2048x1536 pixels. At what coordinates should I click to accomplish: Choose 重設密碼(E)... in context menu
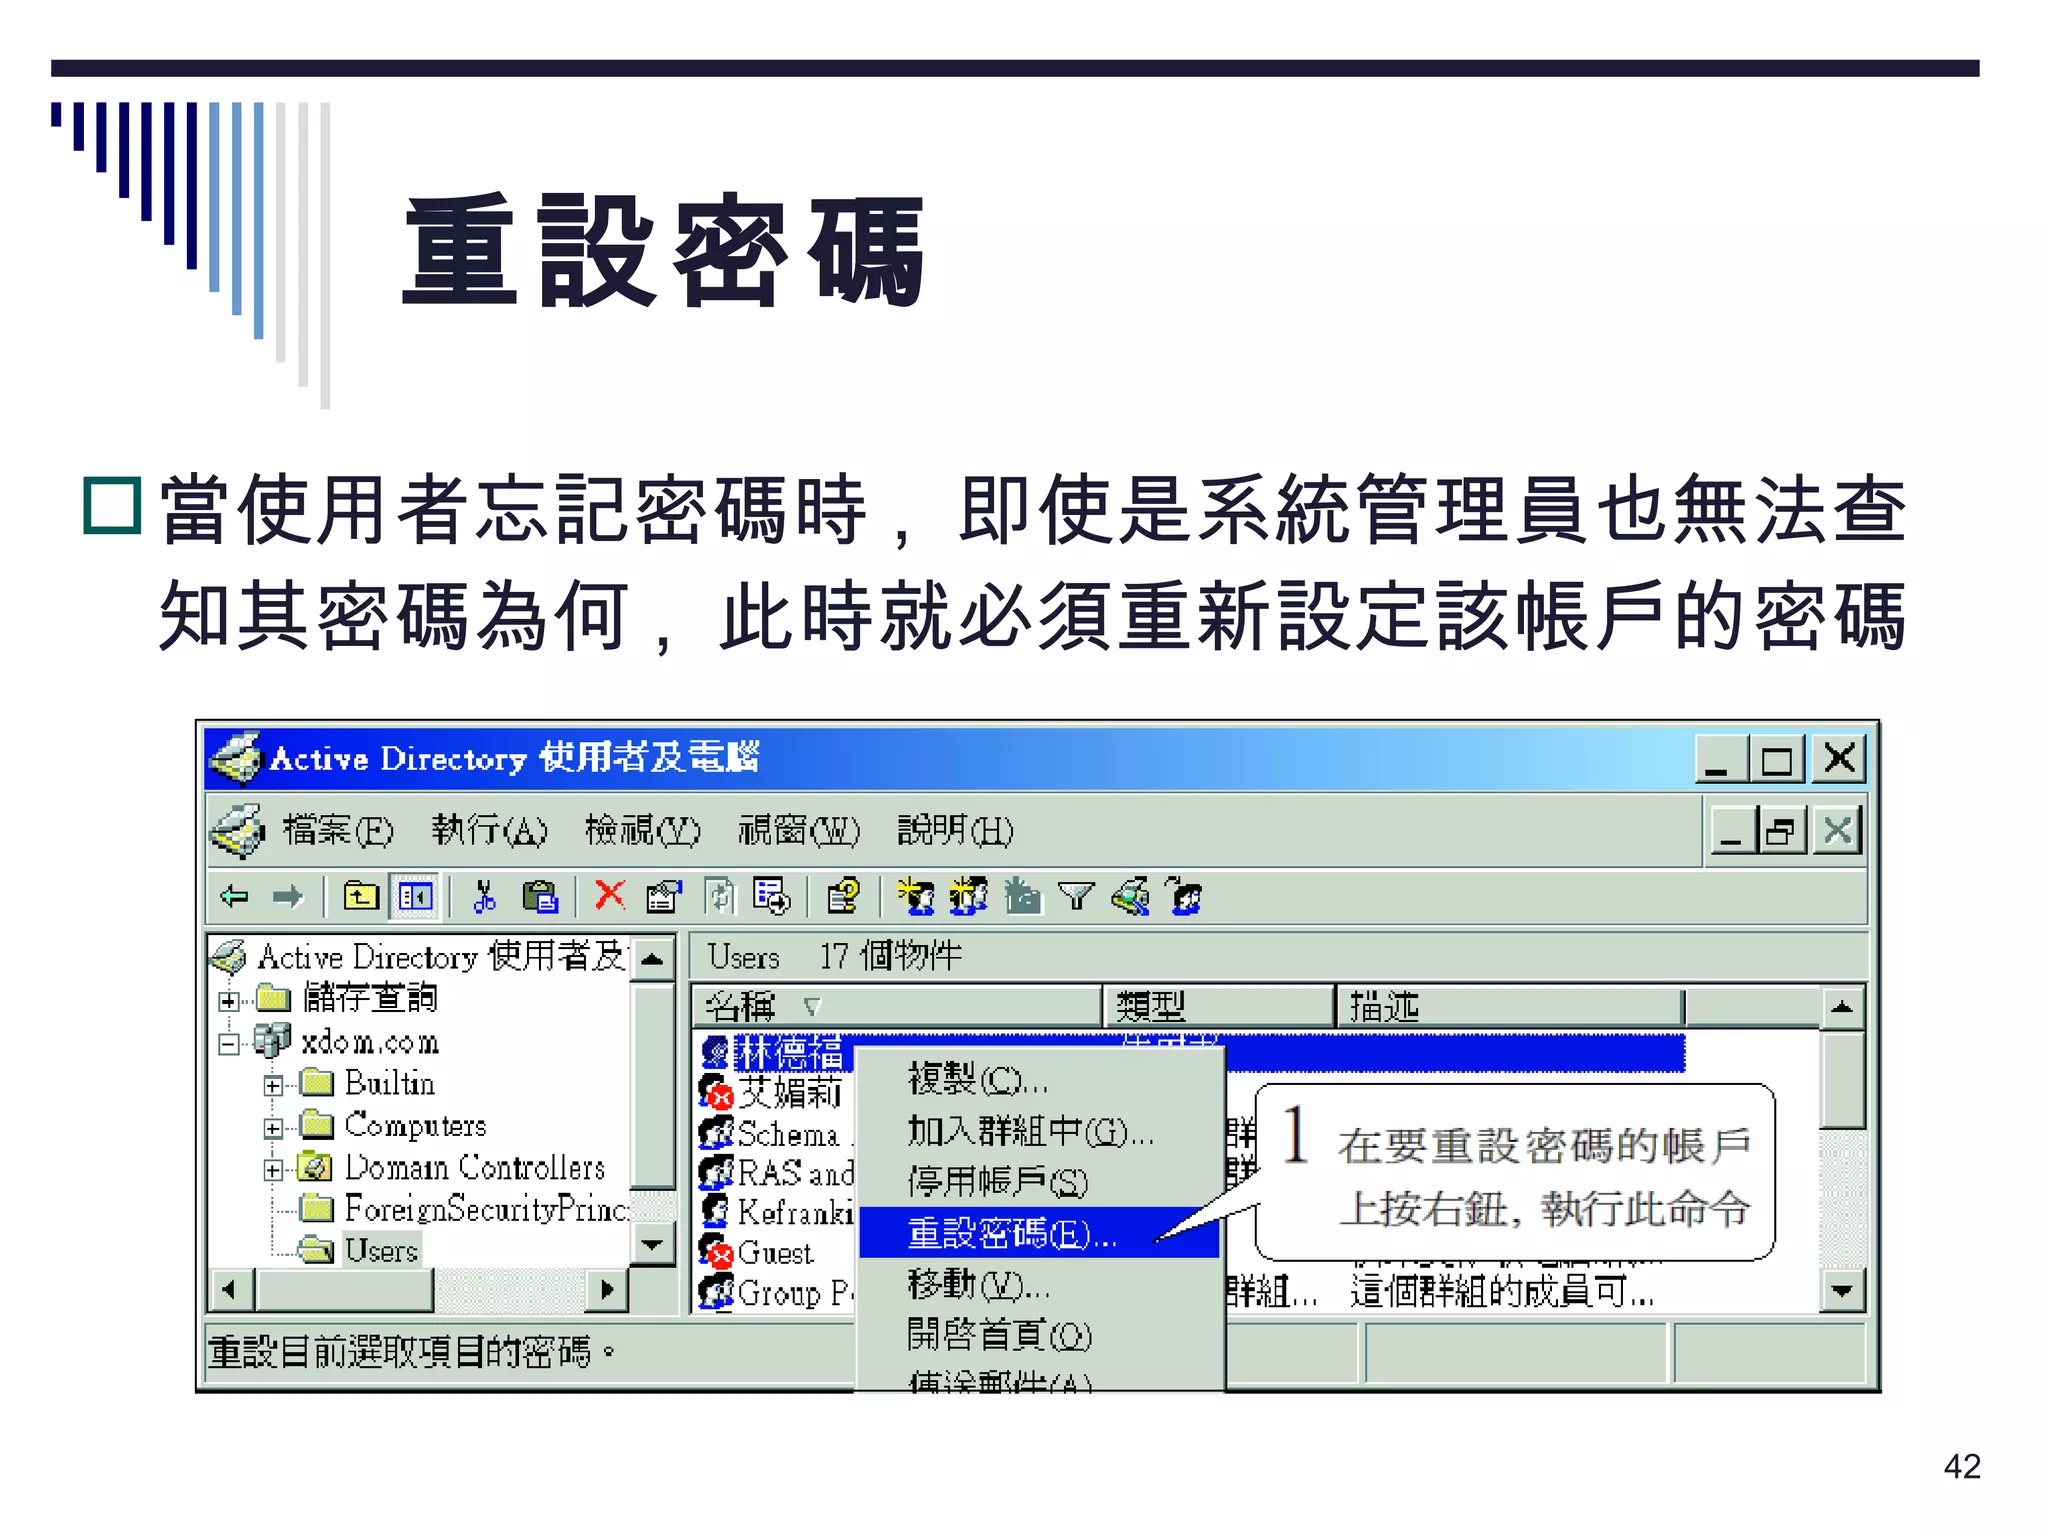click(x=1040, y=1233)
